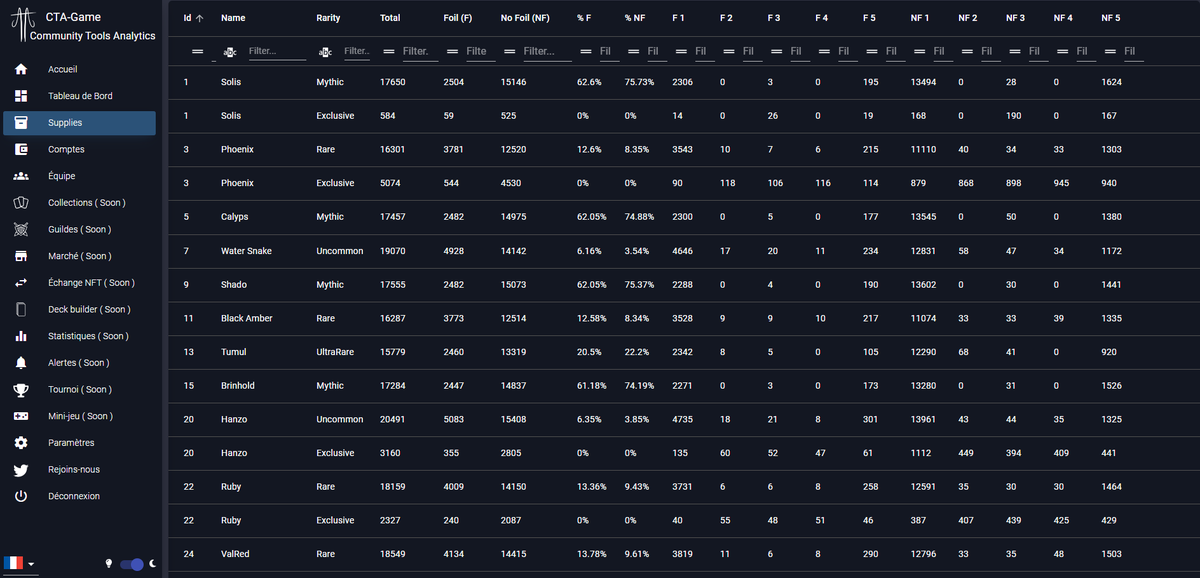The height and width of the screenshot is (578, 1200).
Task: Focus the F 1 column filter input
Action: coord(704,51)
